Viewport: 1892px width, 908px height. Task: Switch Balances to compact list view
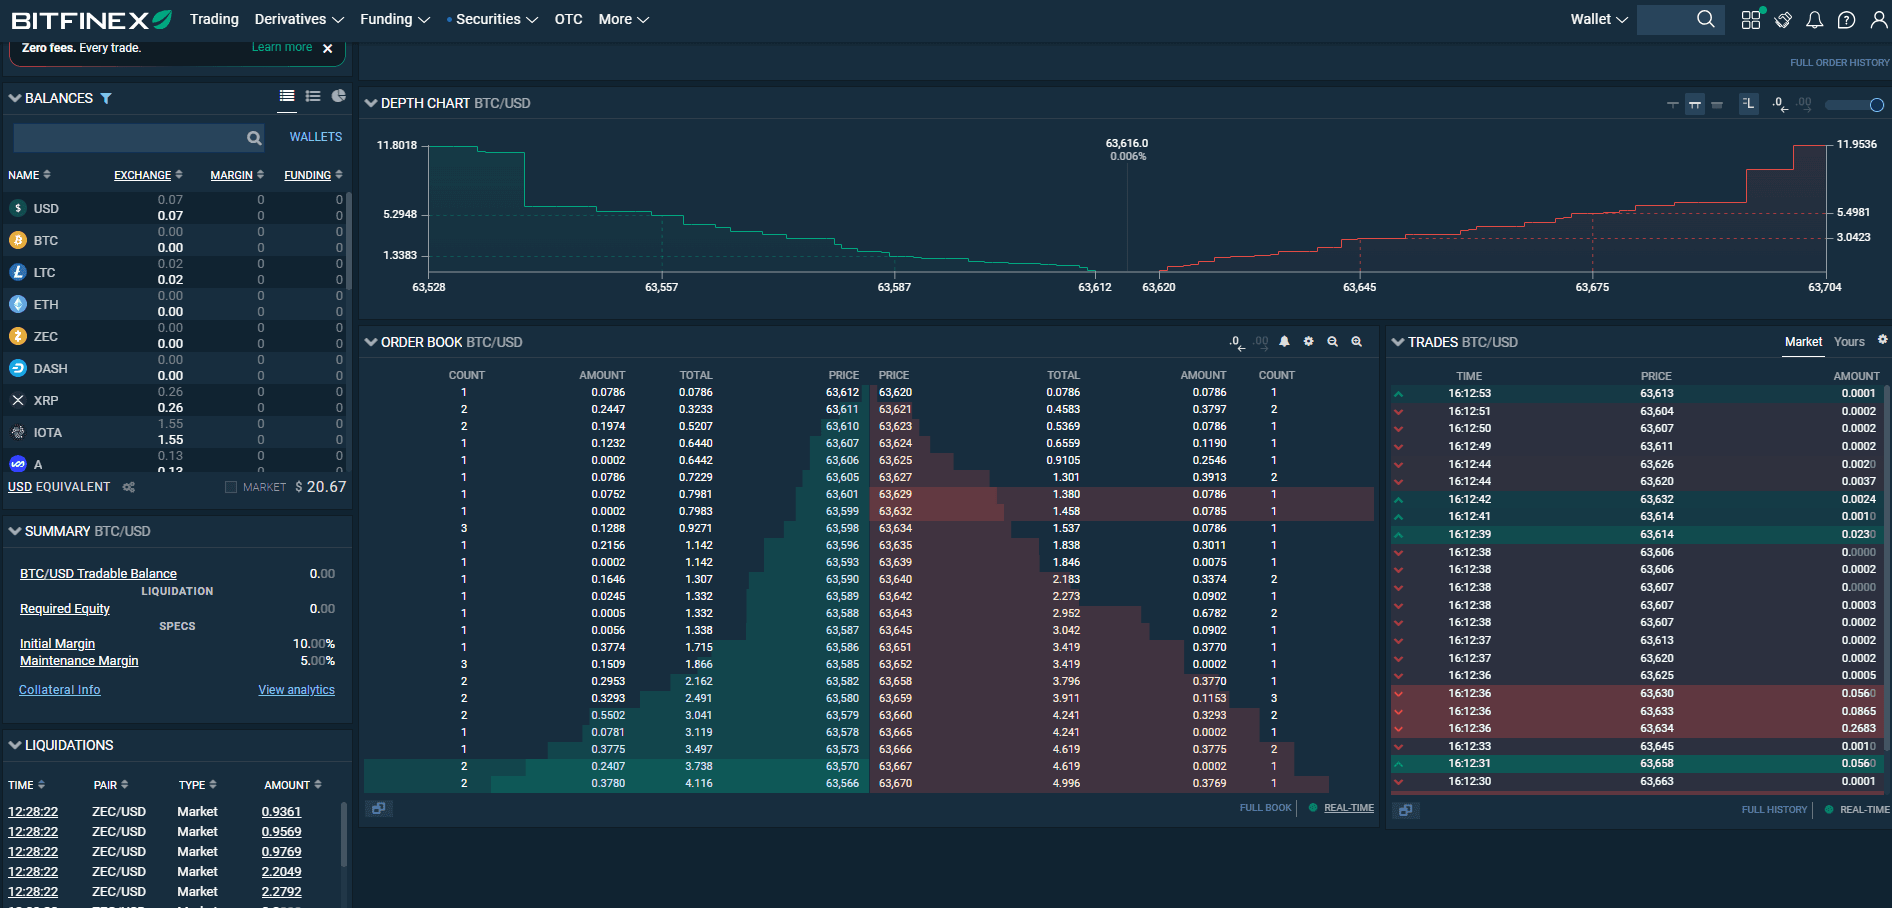pos(287,96)
